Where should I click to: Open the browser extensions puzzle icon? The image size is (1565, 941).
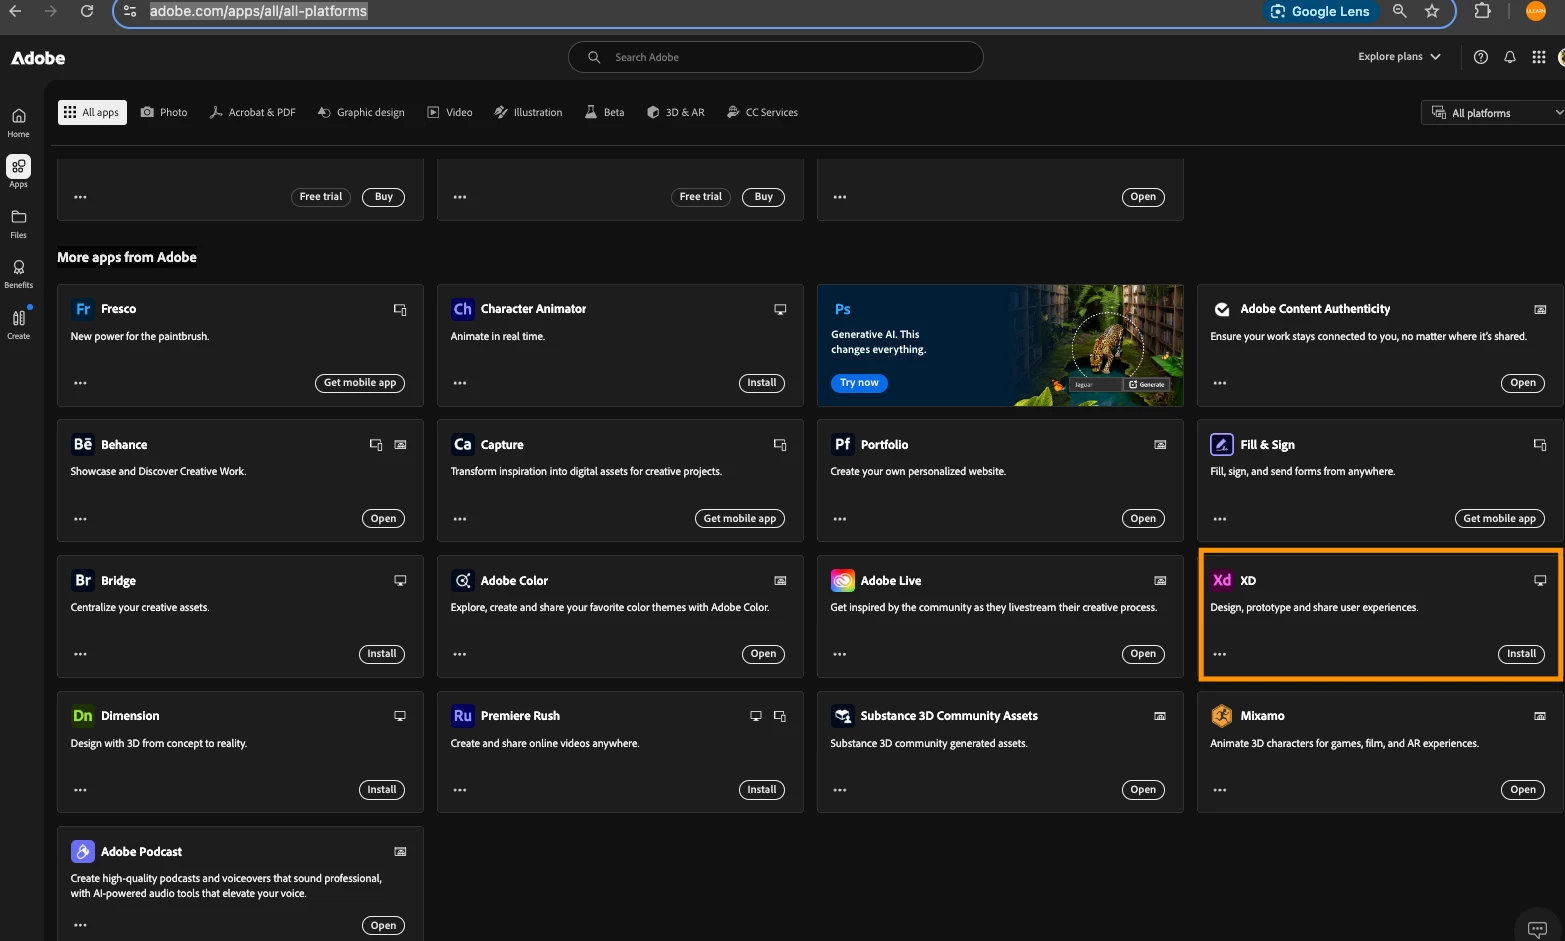pos(1483,11)
